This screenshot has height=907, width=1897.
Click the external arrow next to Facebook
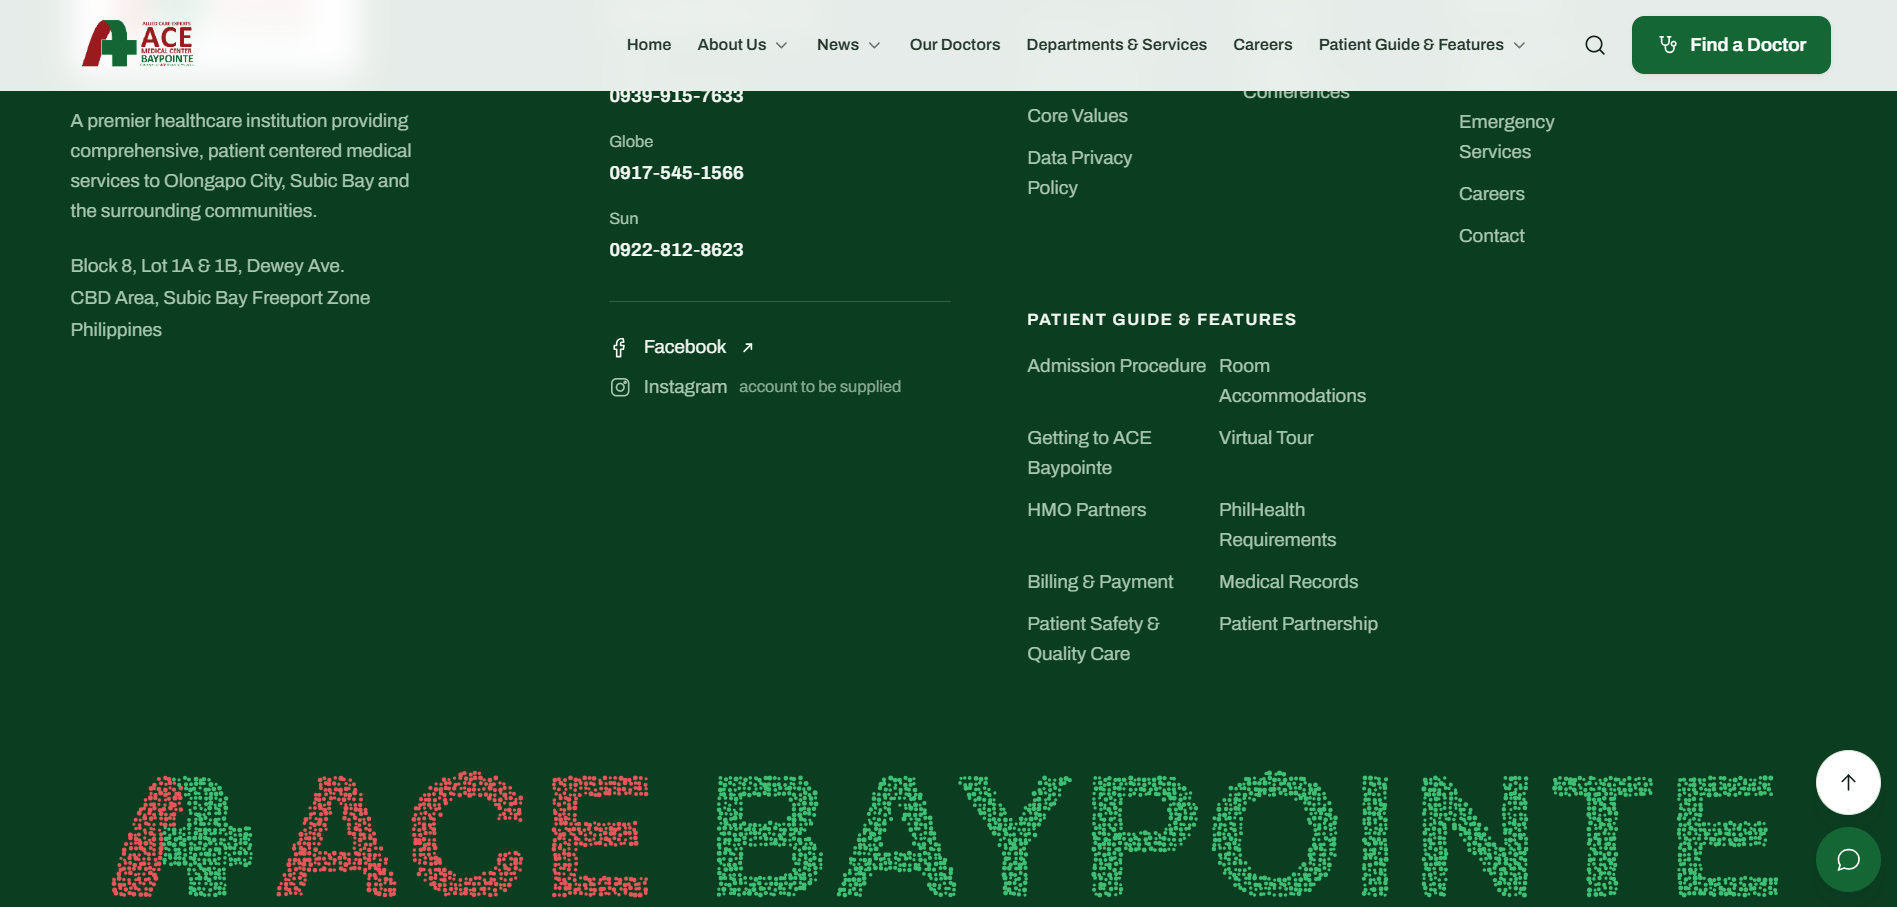tap(747, 347)
